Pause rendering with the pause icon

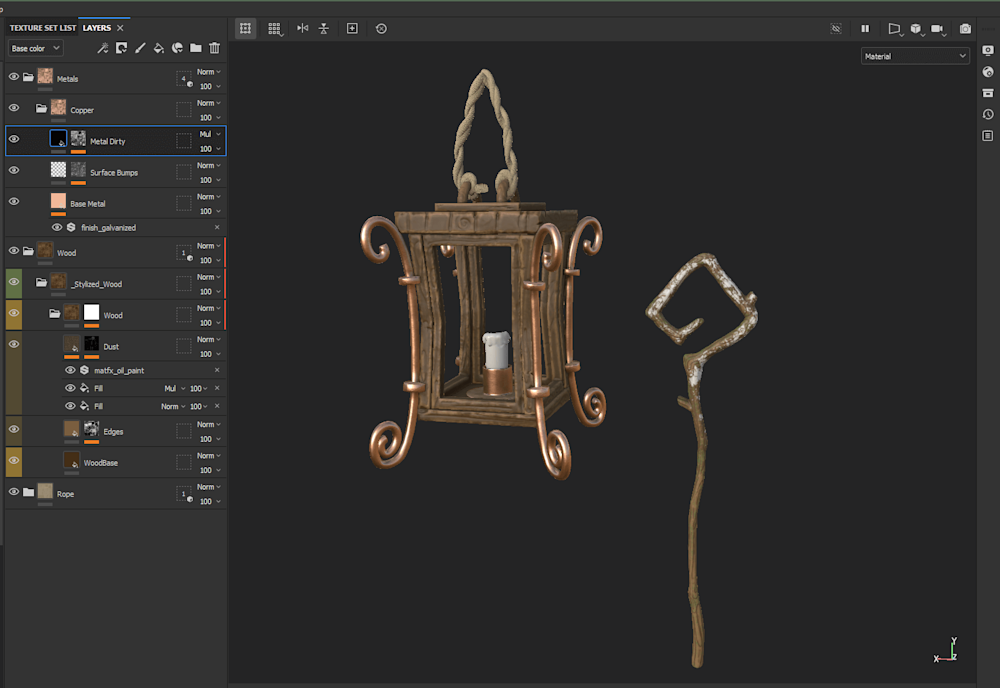point(865,29)
